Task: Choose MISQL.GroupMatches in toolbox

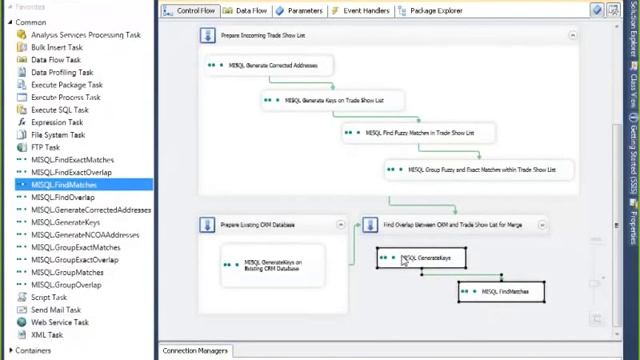Action: [67, 272]
